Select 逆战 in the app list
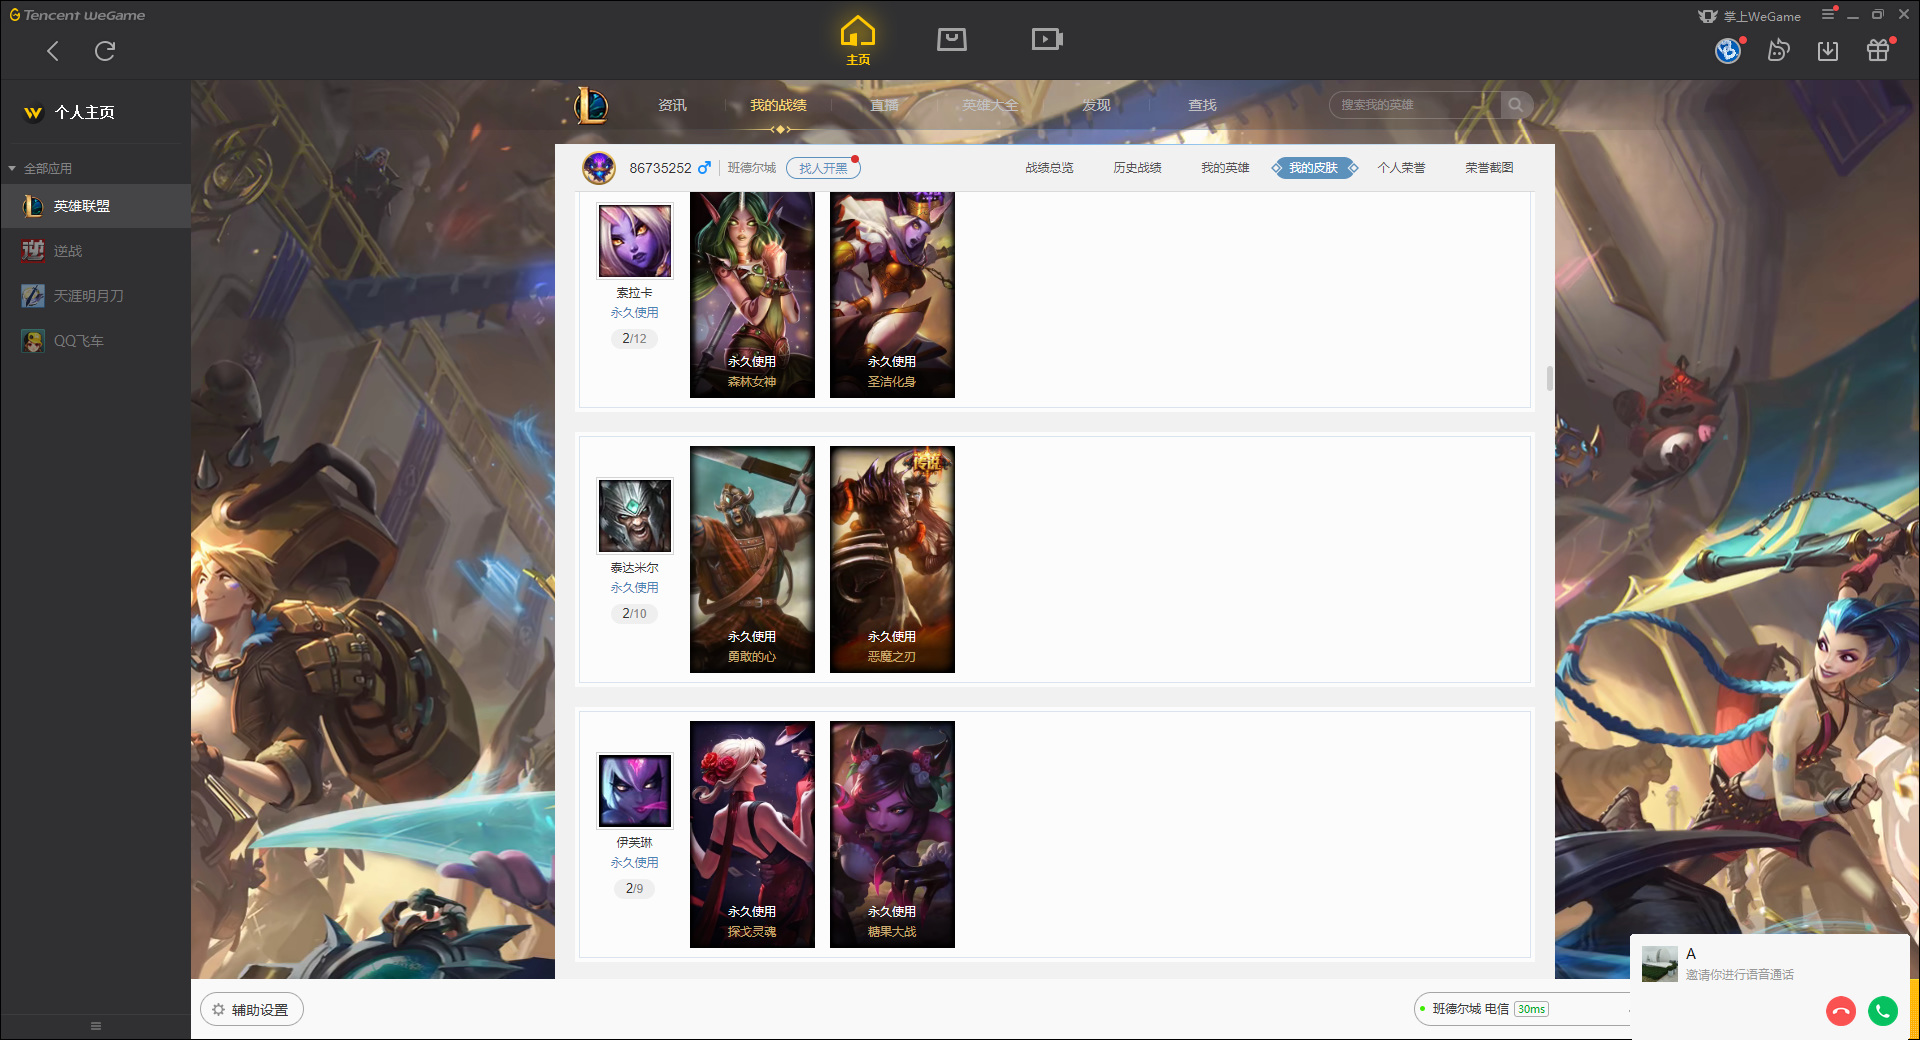The height and width of the screenshot is (1040, 1920). click(x=95, y=251)
